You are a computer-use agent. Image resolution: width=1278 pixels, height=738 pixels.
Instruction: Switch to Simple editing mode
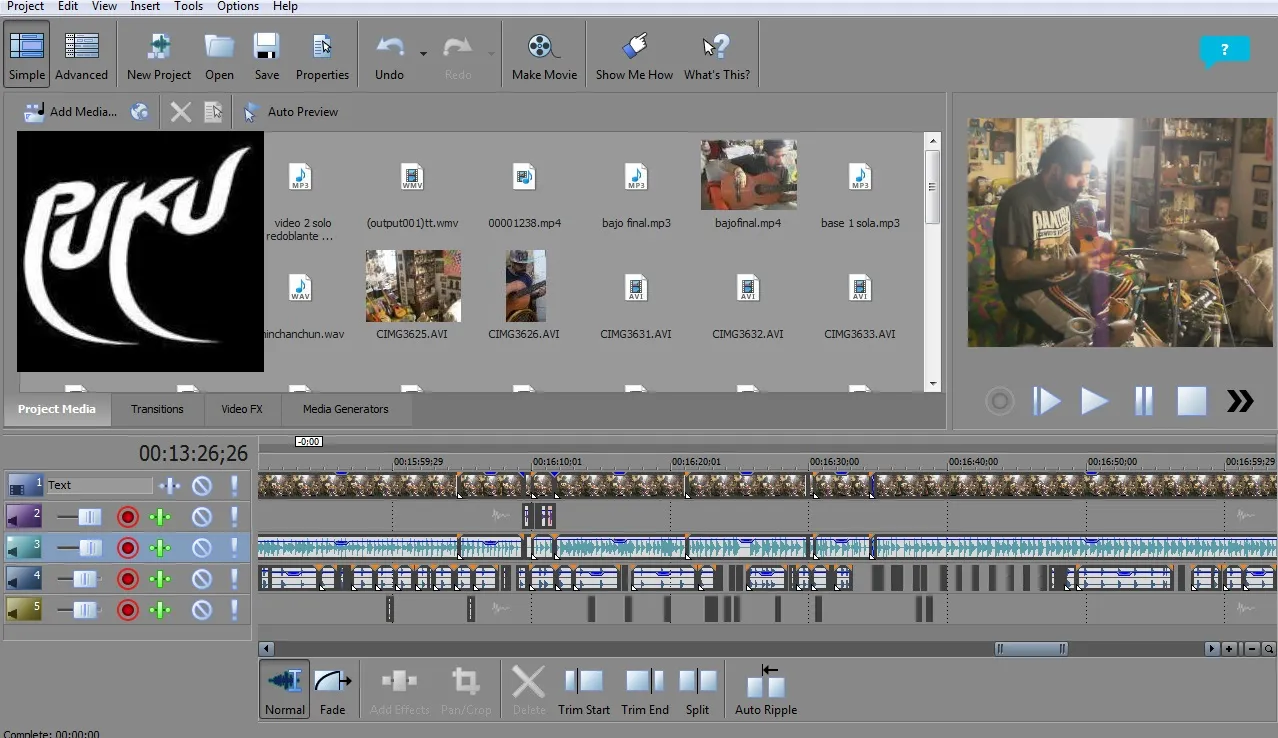pyautogui.click(x=27, y=56)
